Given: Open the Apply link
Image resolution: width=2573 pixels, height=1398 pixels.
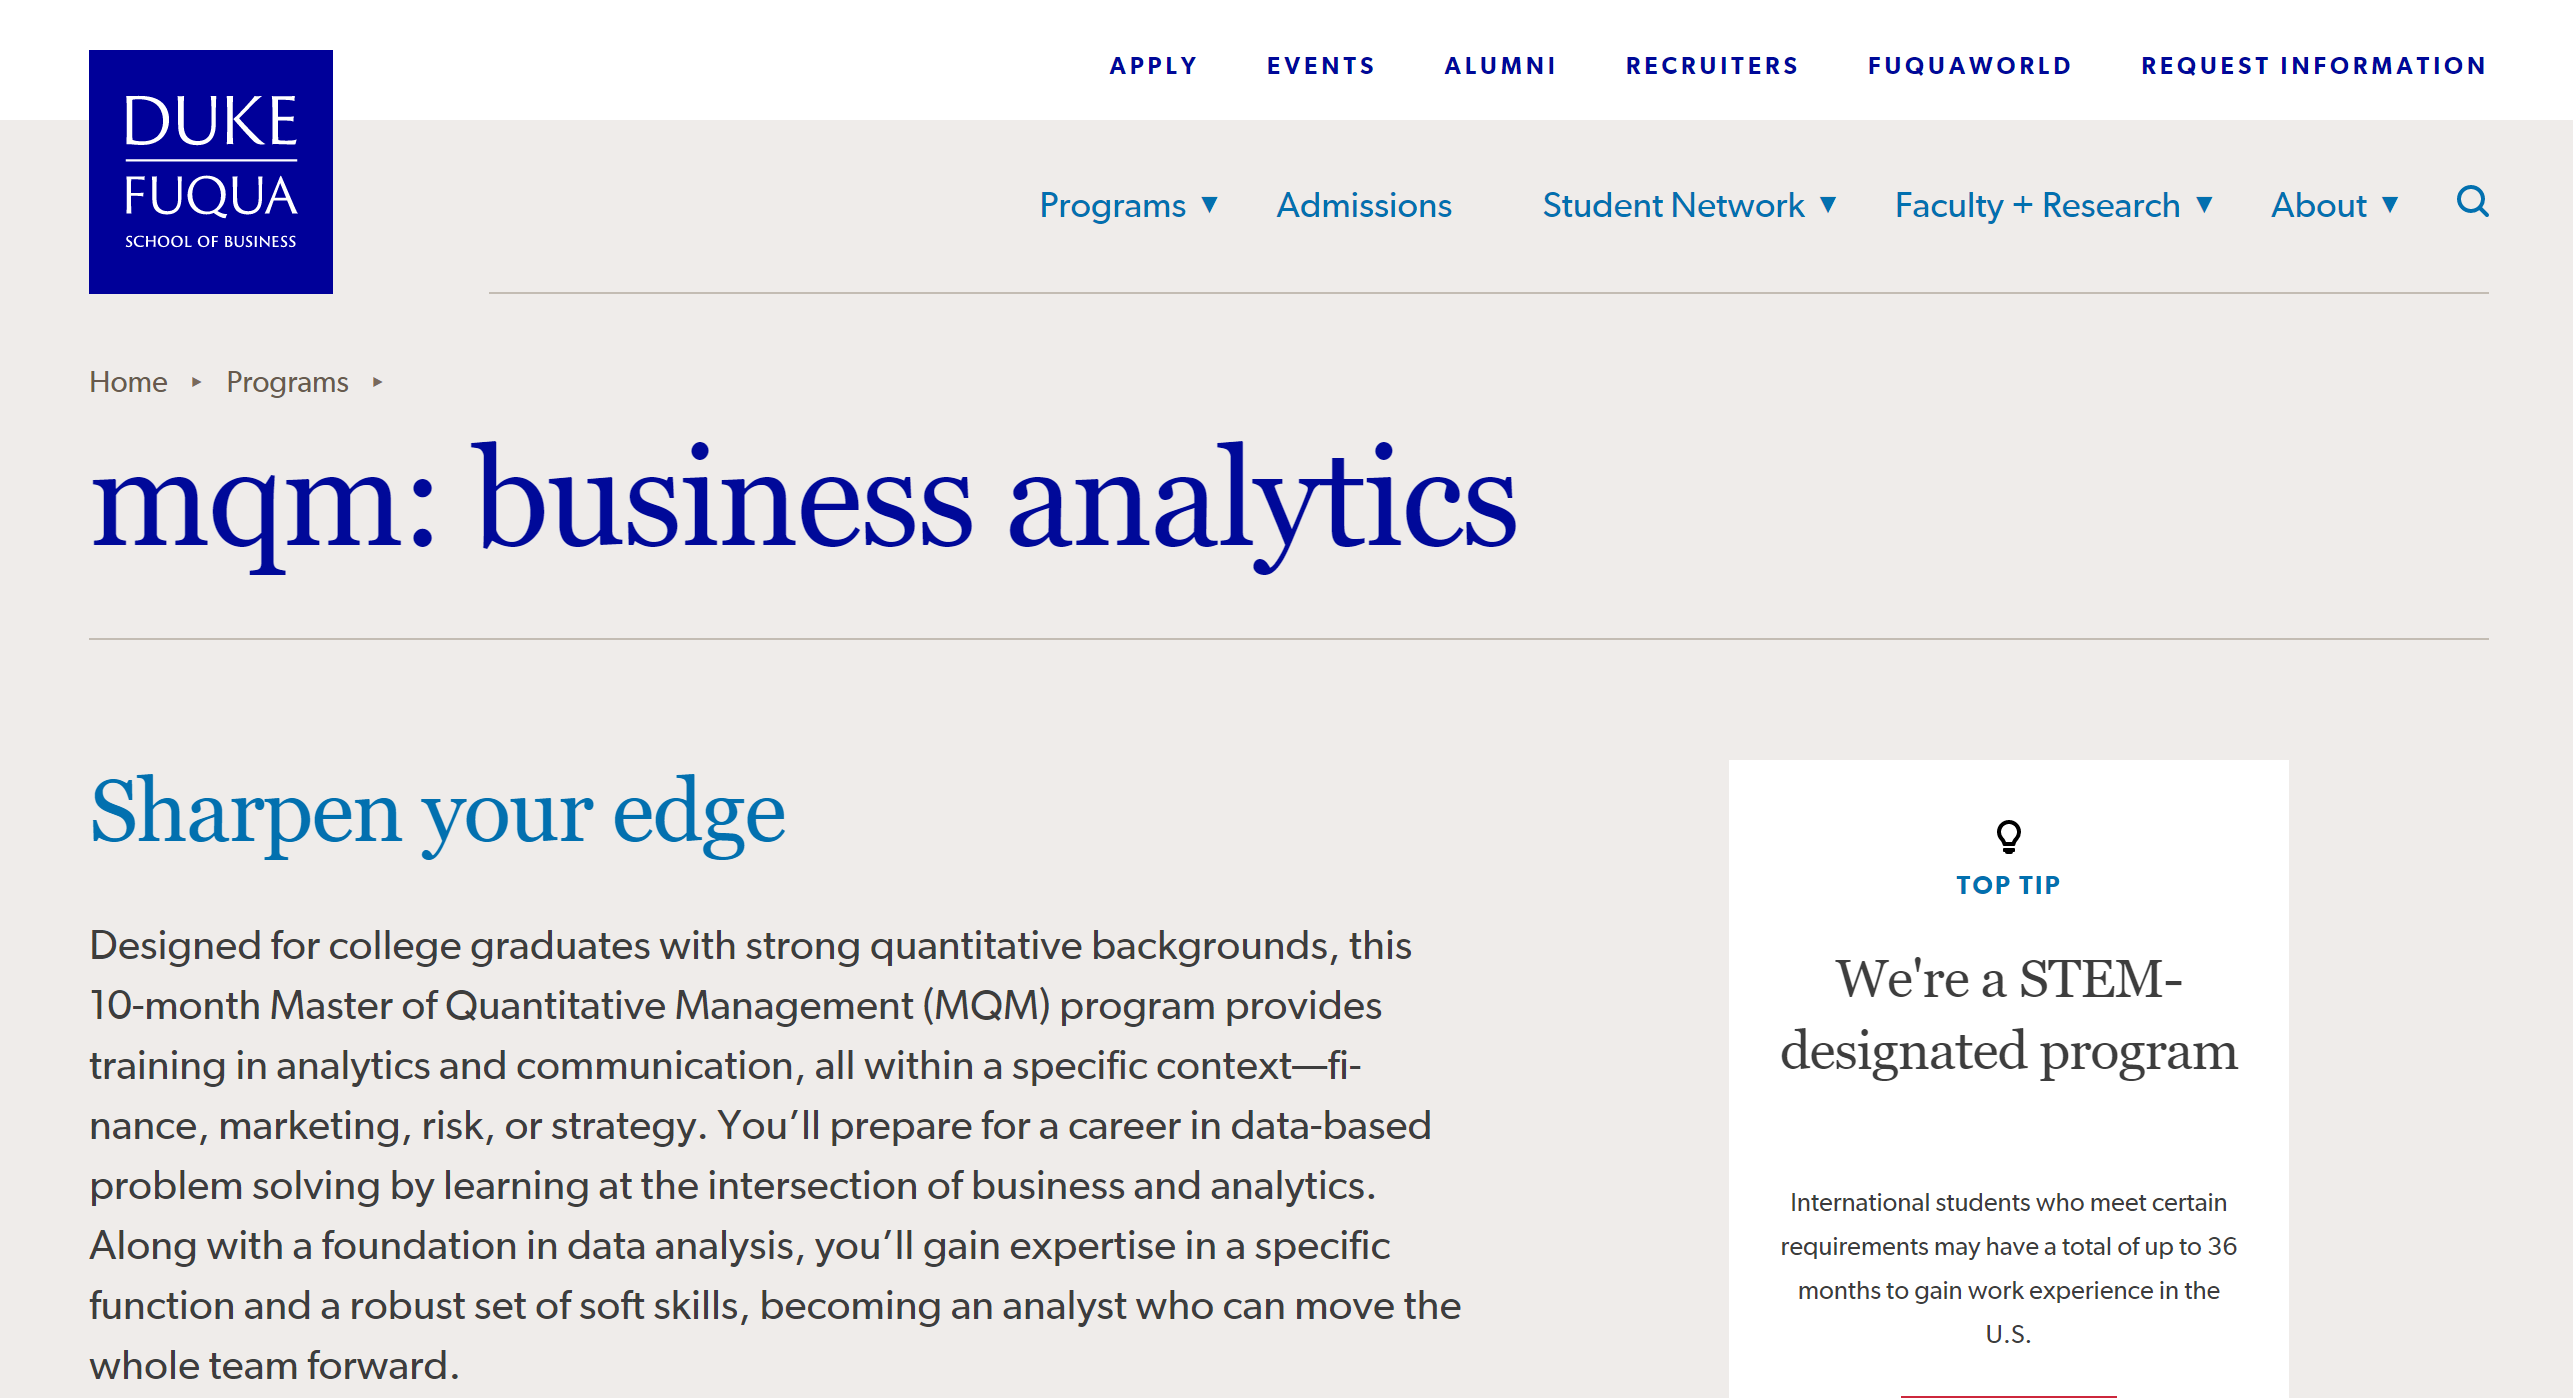Looking at the screenshot, I should (x=1153, y=66).
